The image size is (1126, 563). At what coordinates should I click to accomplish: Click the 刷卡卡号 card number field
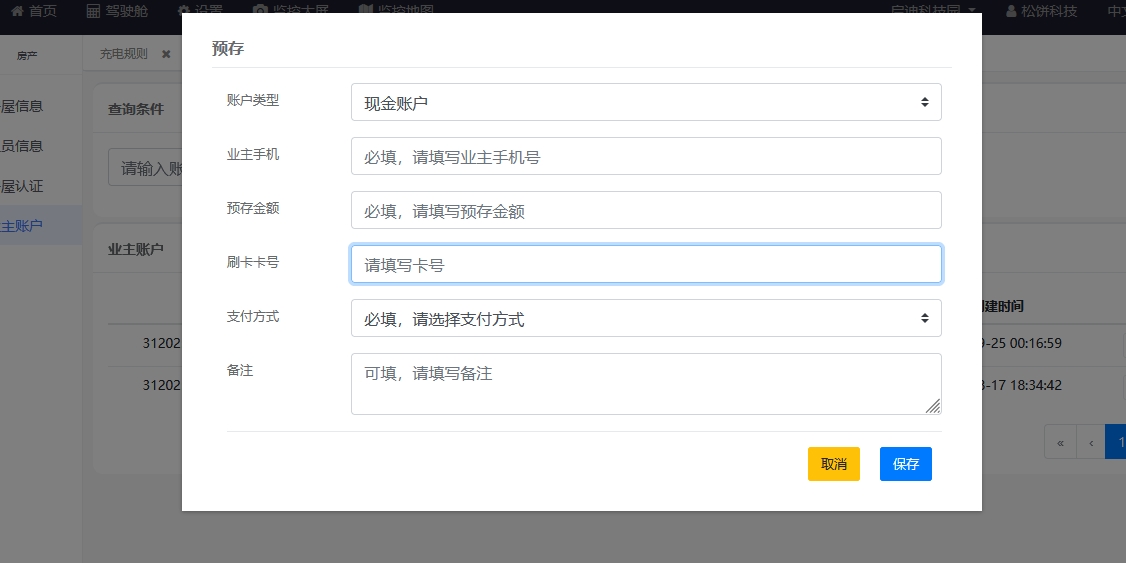click(645, 264)
